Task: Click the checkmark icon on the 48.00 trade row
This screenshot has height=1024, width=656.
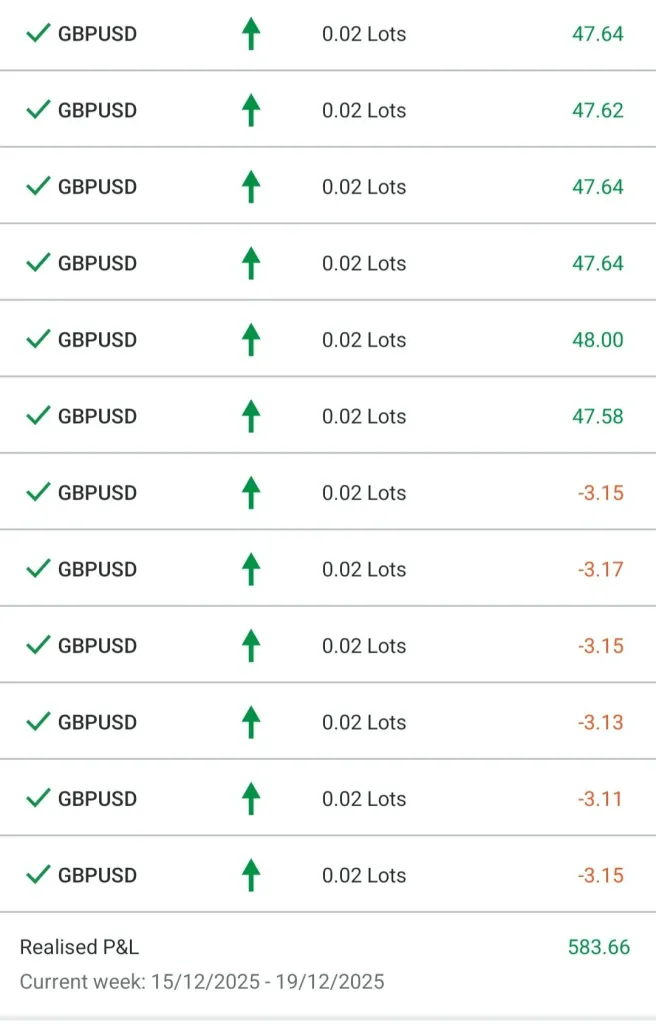Action: click(x=38, y=340)
